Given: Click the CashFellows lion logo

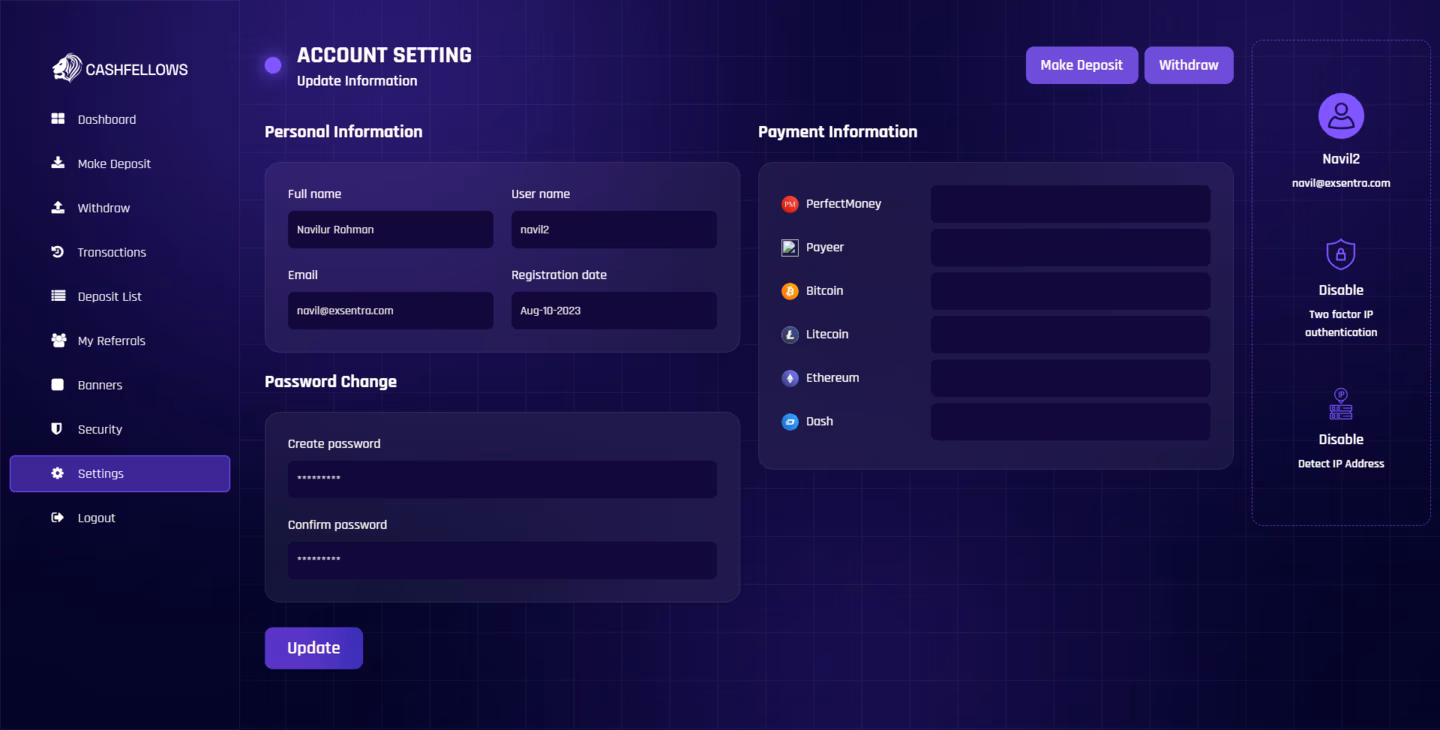Looking at the screenshot, I should [x=66, y=68].
